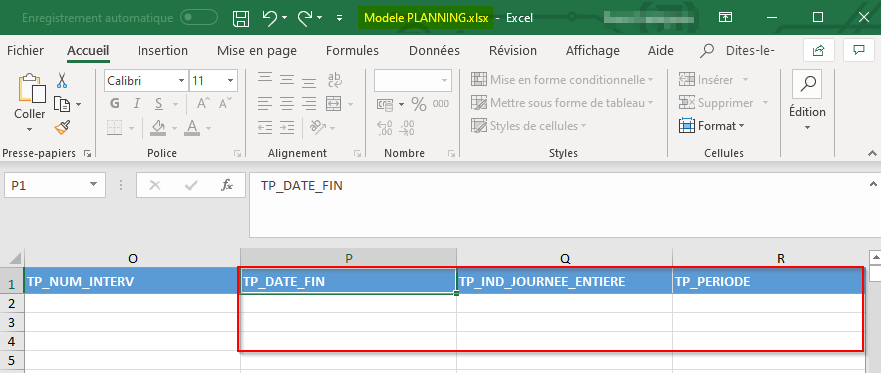Screen dimensions: 881x373
Task: Open the Format cells button menu
Action: (x=712, y=126)
